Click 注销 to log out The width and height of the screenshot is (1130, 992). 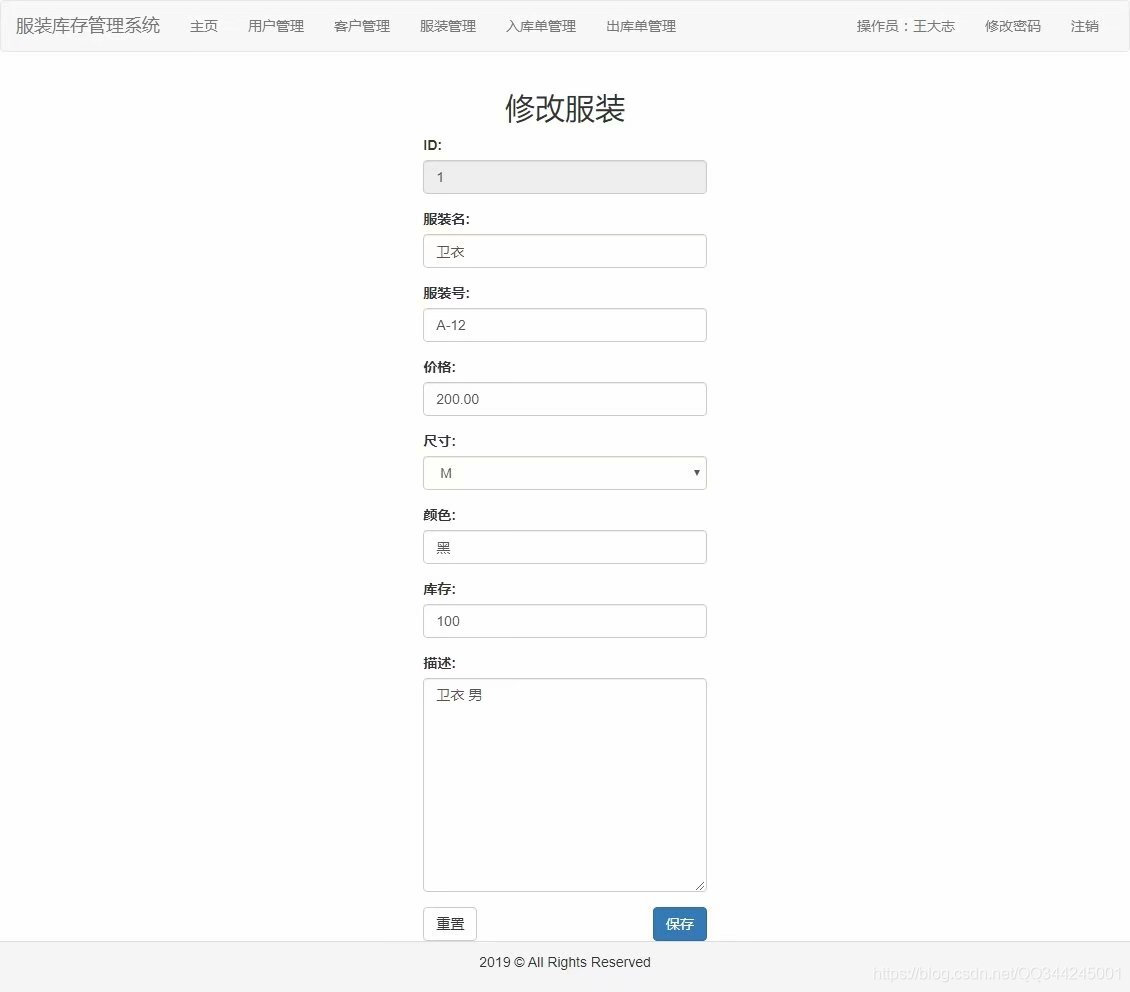(1085, 27)
